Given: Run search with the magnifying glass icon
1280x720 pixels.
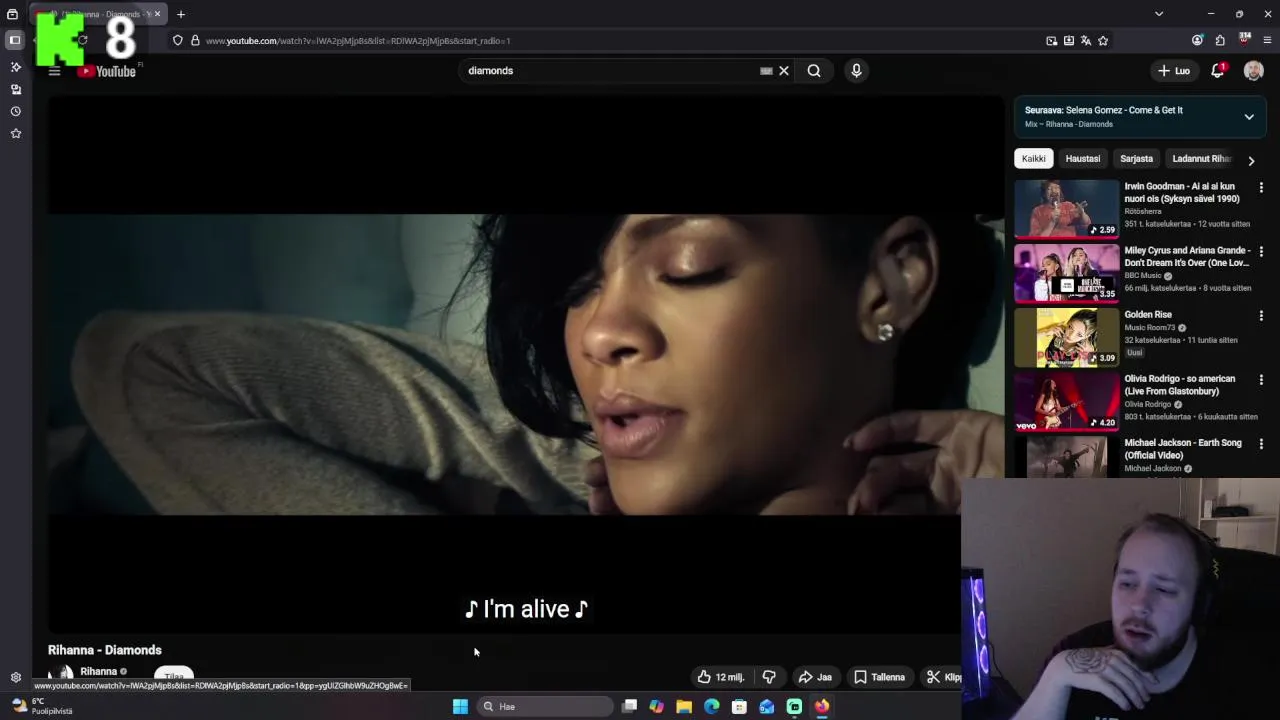Looking at the screenshot, I should [x=814, y=71].
